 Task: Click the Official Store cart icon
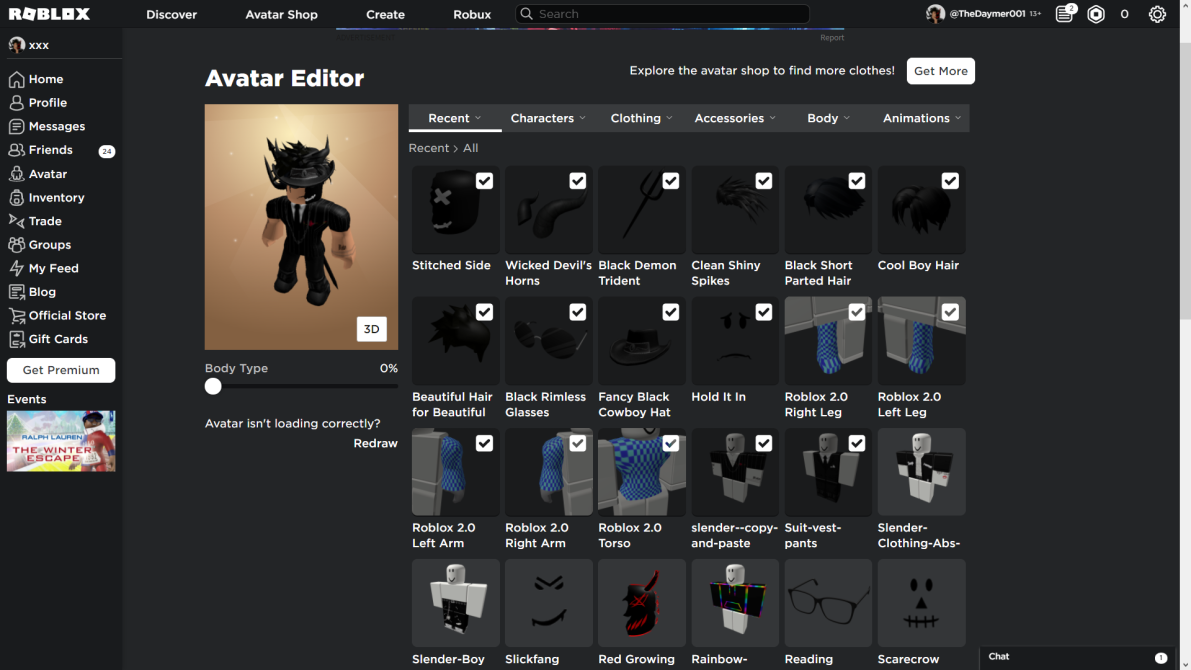point(16,315)
